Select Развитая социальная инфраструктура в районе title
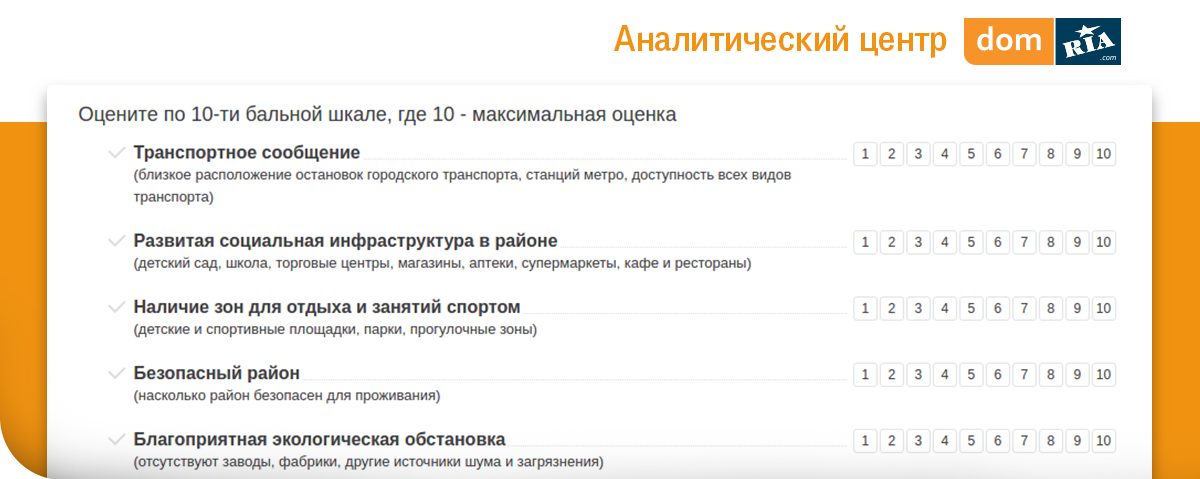 pos(345,241)
